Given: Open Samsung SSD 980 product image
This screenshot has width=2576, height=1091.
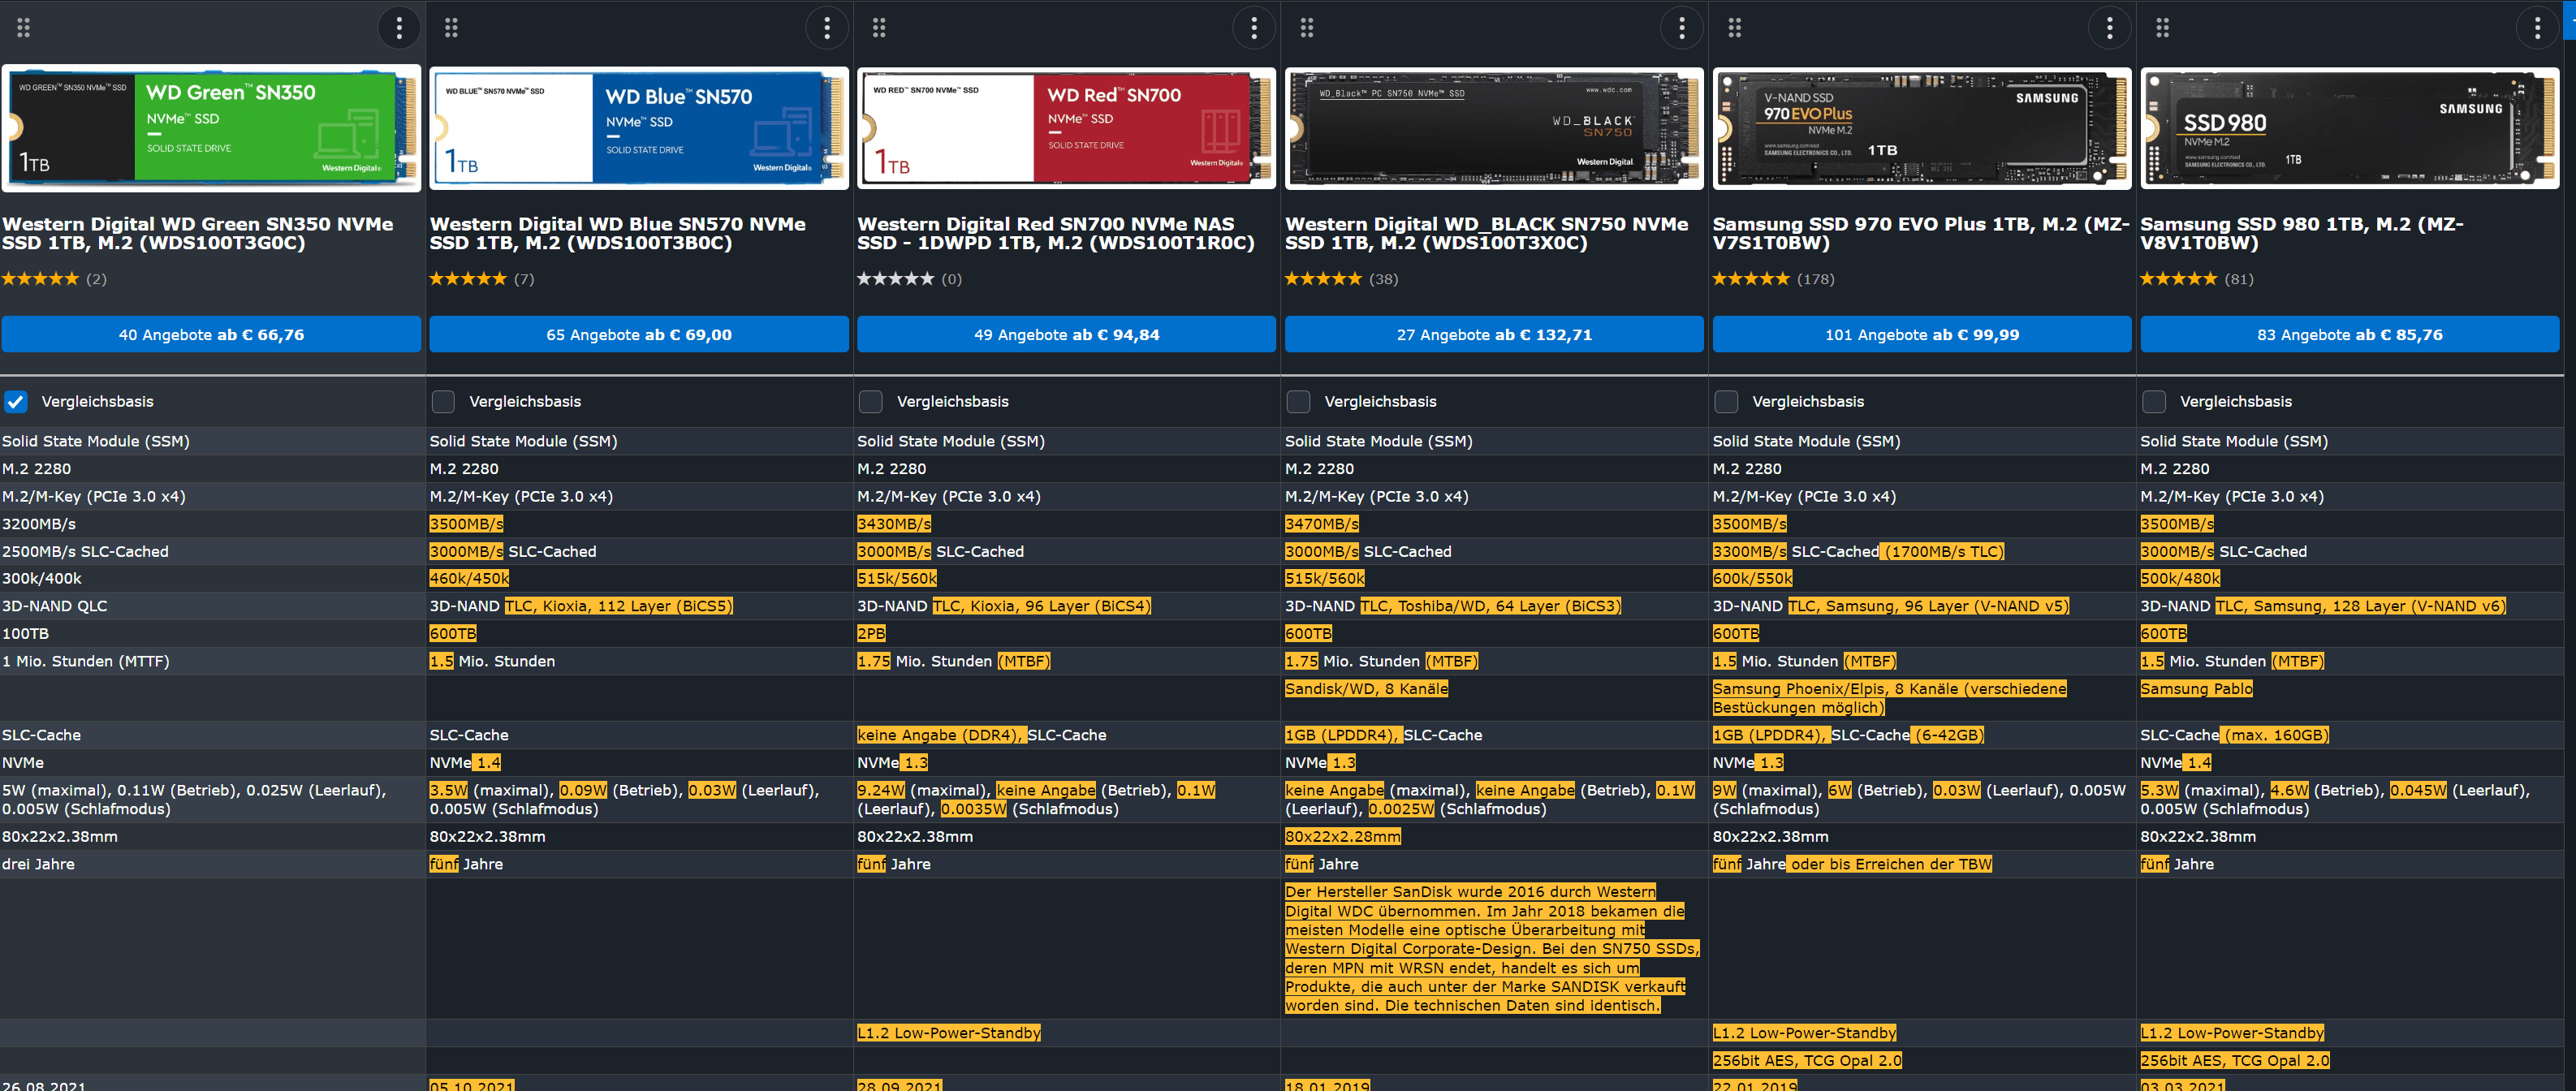Looking at the screenshot, I should click(x=2350, y=128).
